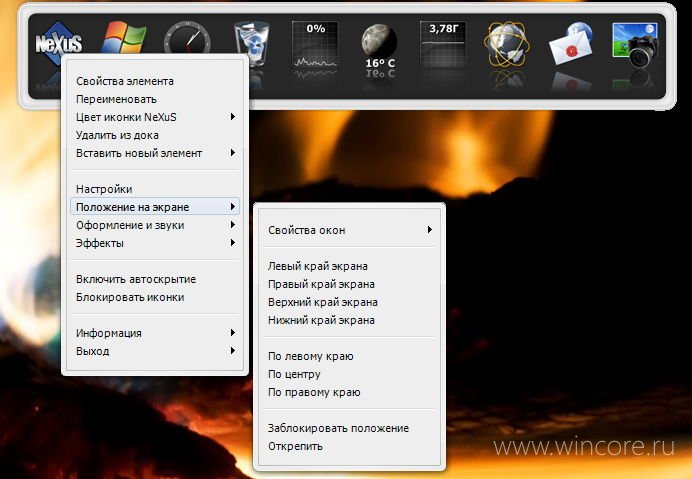Select Правый край экрана position
The width and height of the screenshot is (692, 479).
[350, 284]
